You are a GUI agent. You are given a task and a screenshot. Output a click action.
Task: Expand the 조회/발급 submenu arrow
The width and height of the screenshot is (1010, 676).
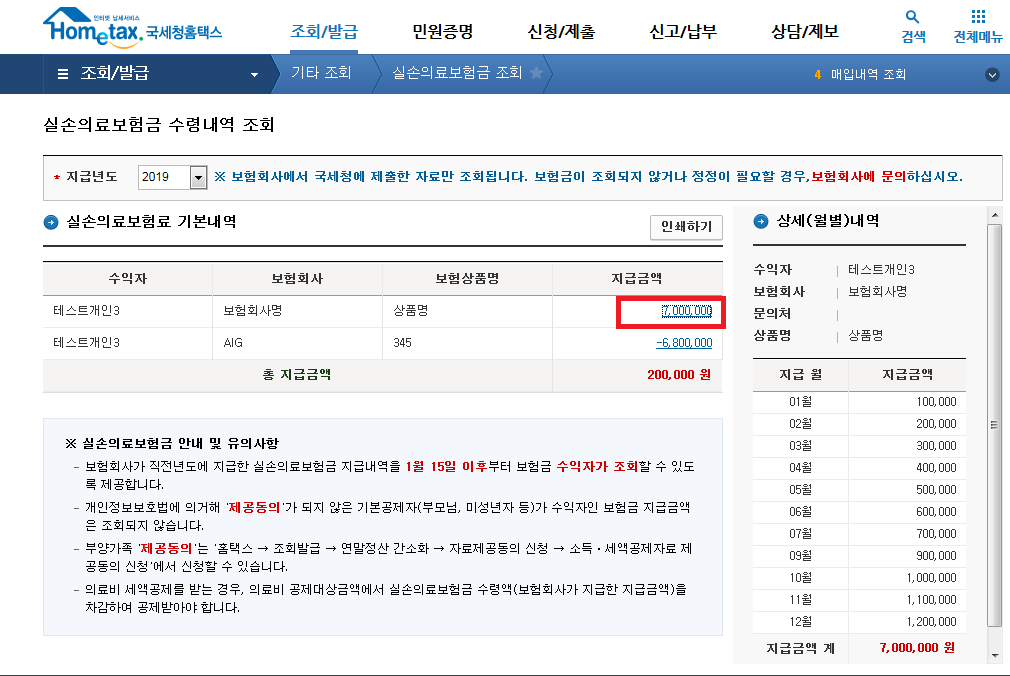click(x=254, y=75)
